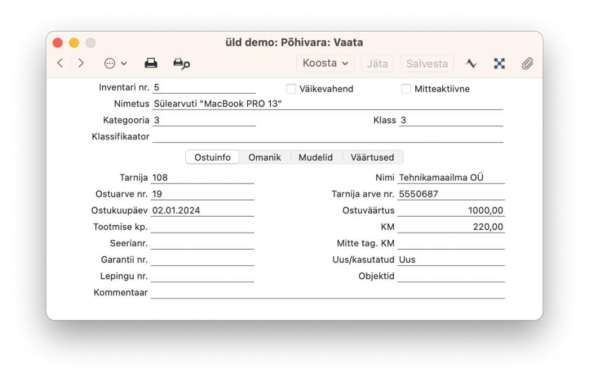The height and width of the screenshot is (381, 589).
Task: Click the empty Seerianr. field
Action: coord(202,243)
